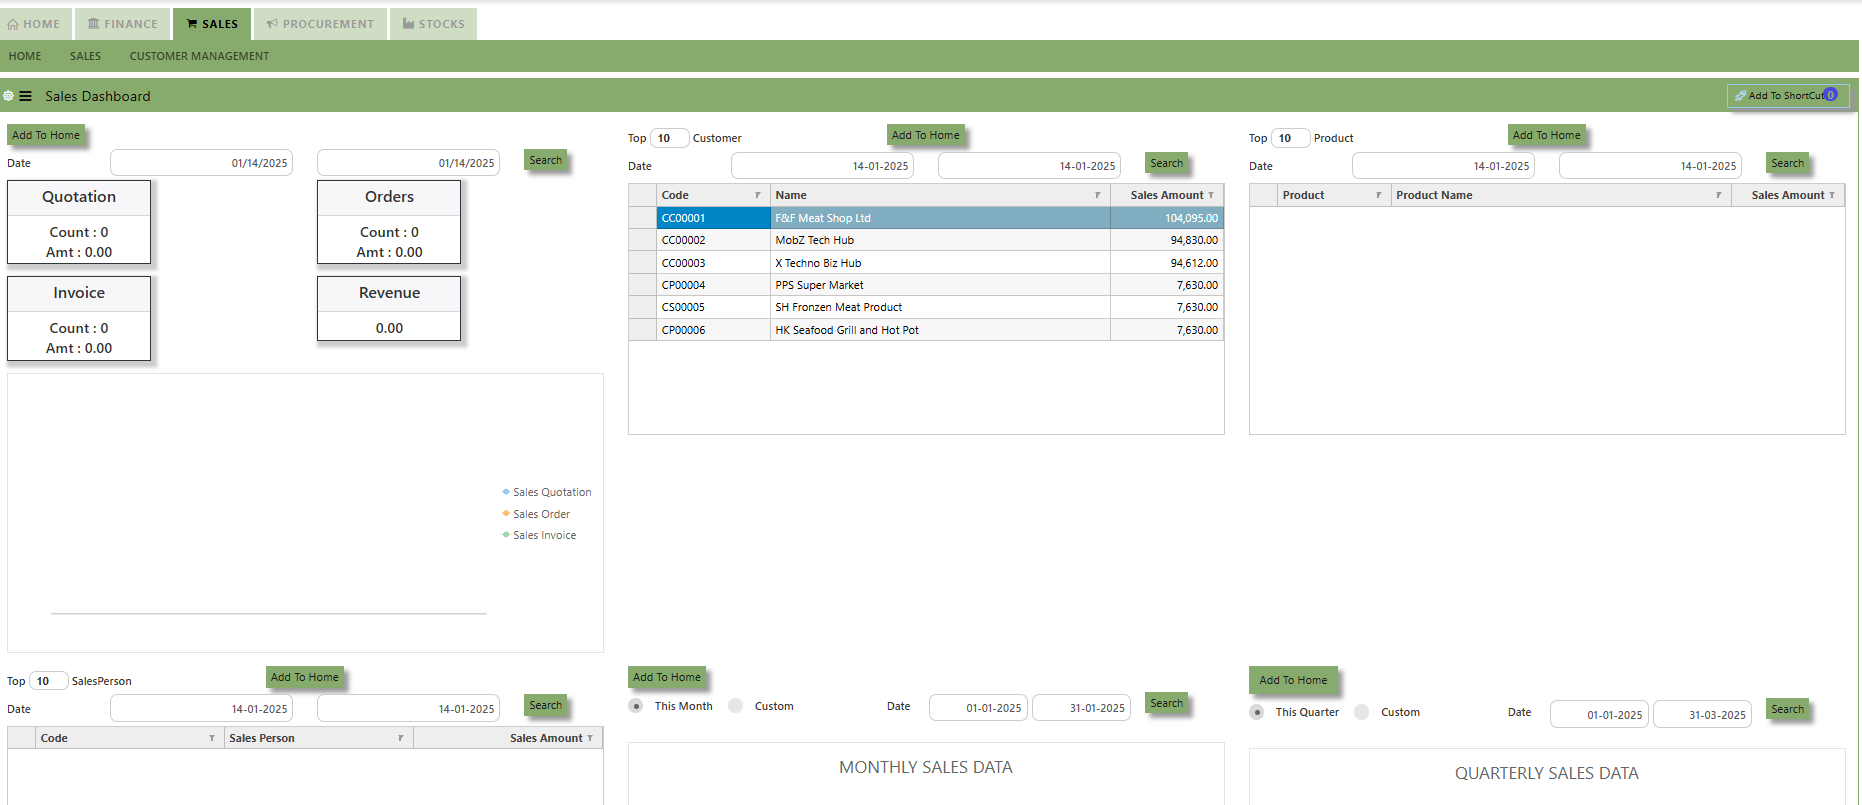Image resolution: width=1862 pixels, height=805 pixels.
Task: Click Add To Home for Top Product
Action: (1547, 135)
